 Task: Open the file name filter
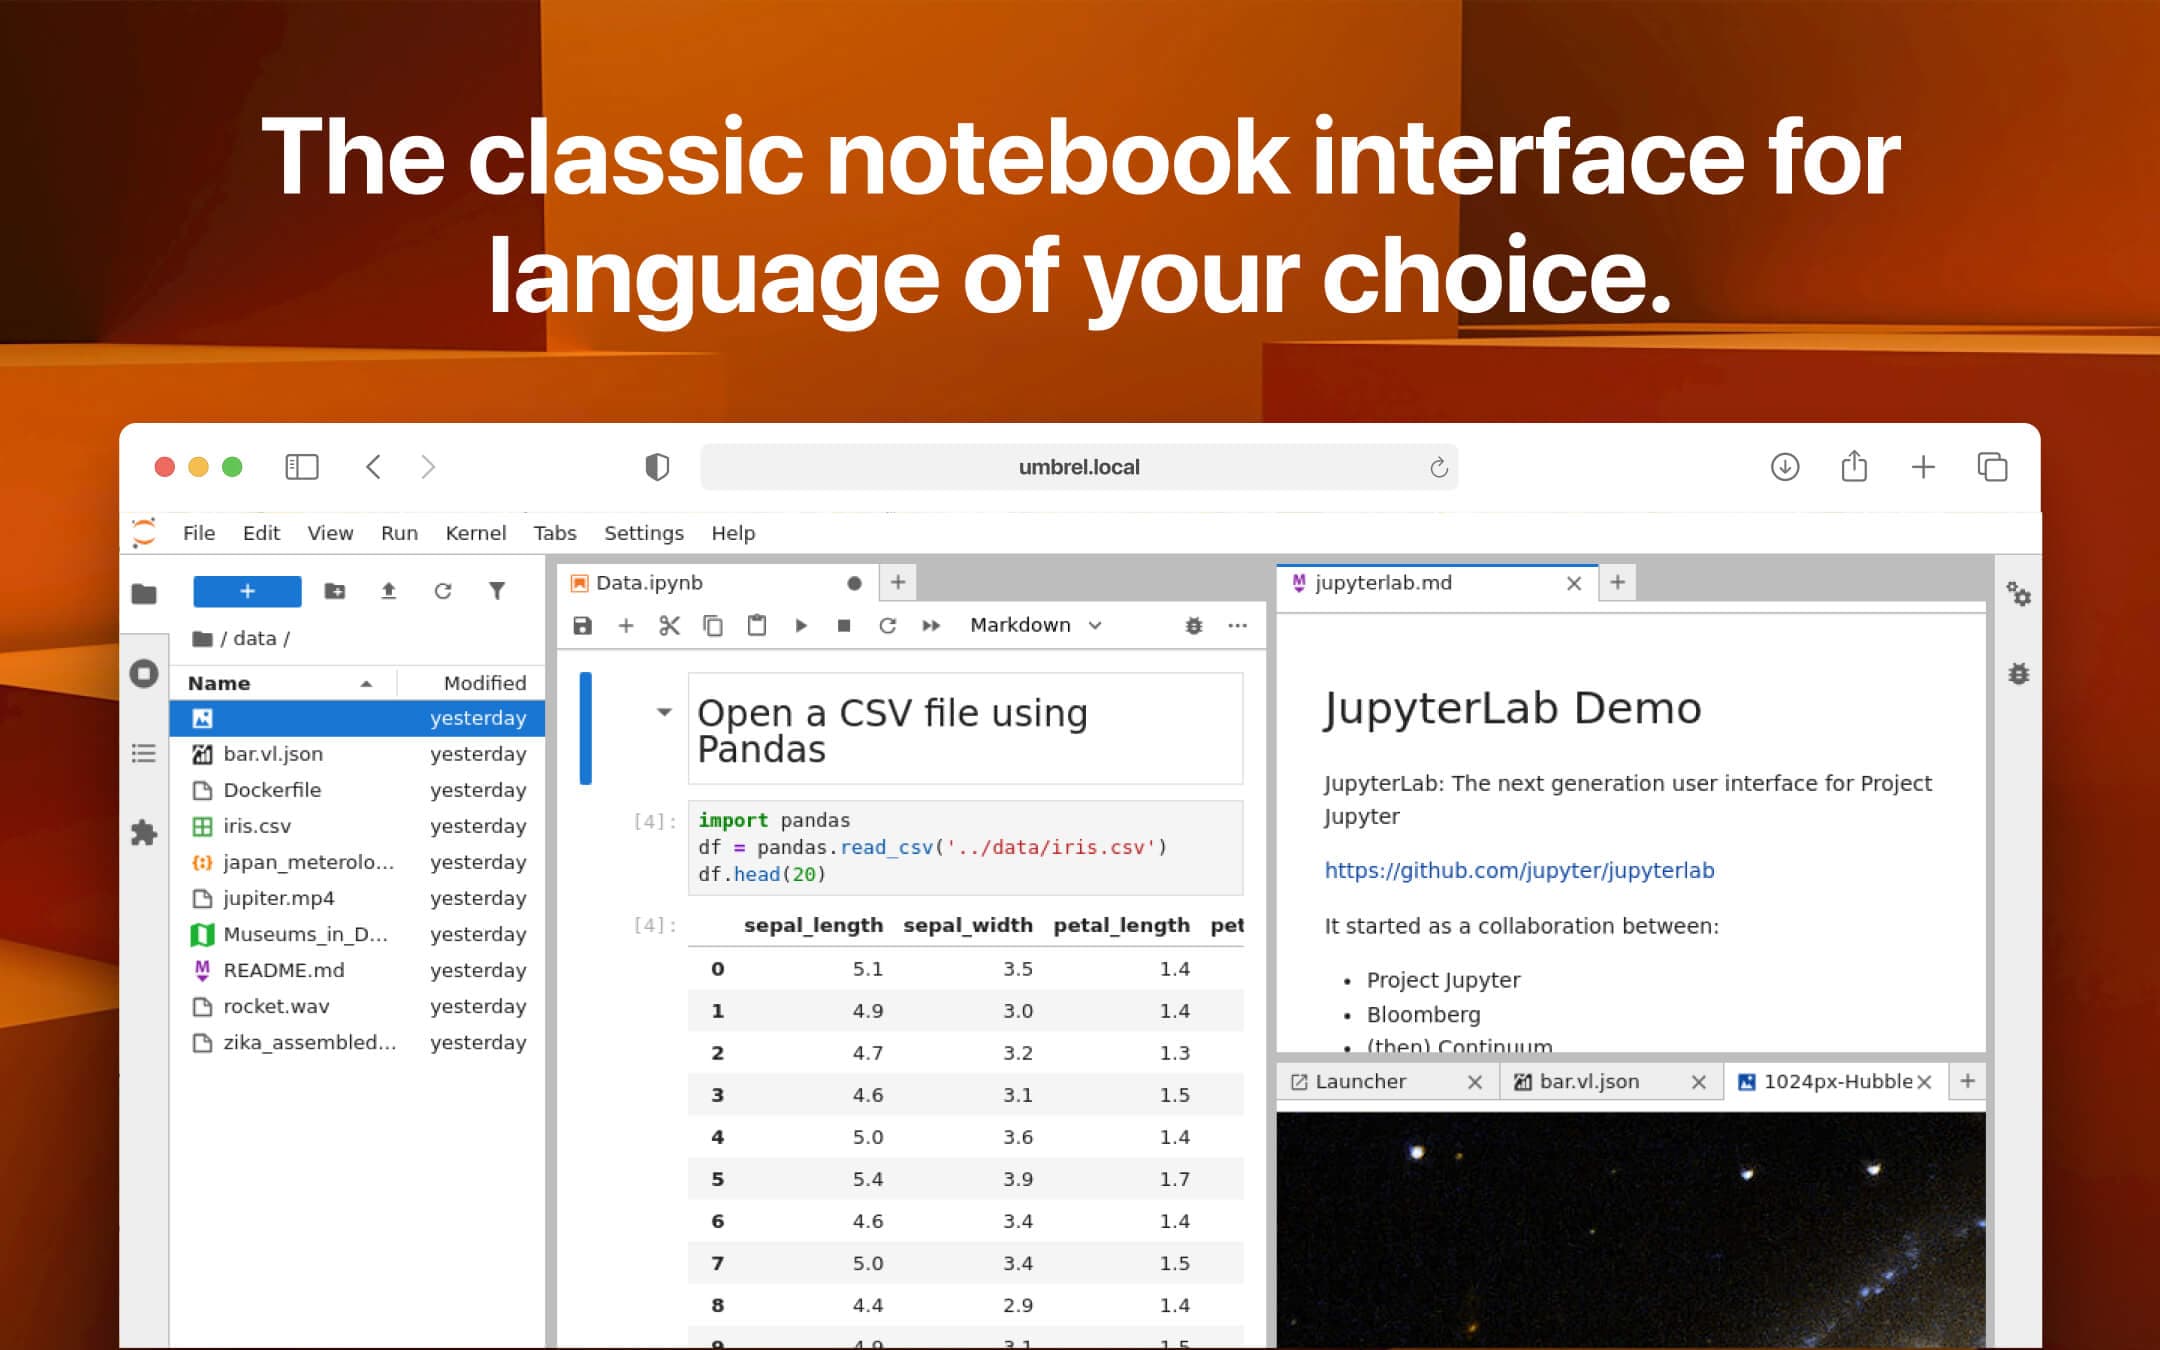pyautogui.click(x=497, y=591)
